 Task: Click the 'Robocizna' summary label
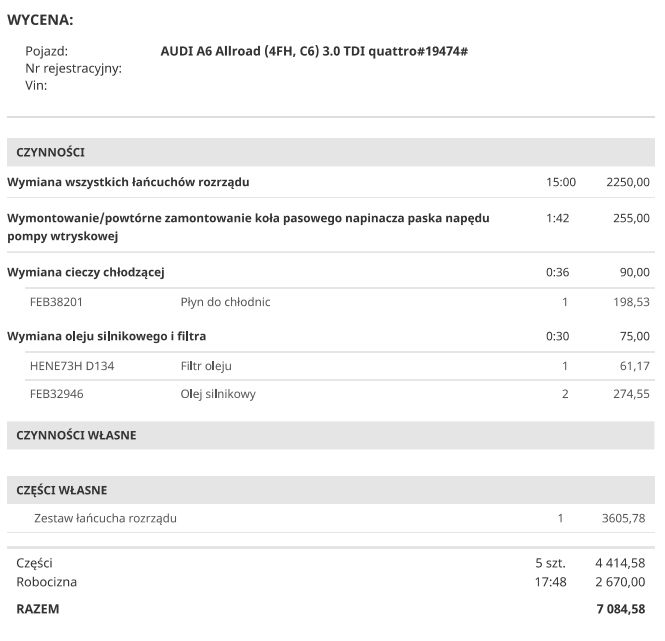pyautogui.click(x=47, y=582)
